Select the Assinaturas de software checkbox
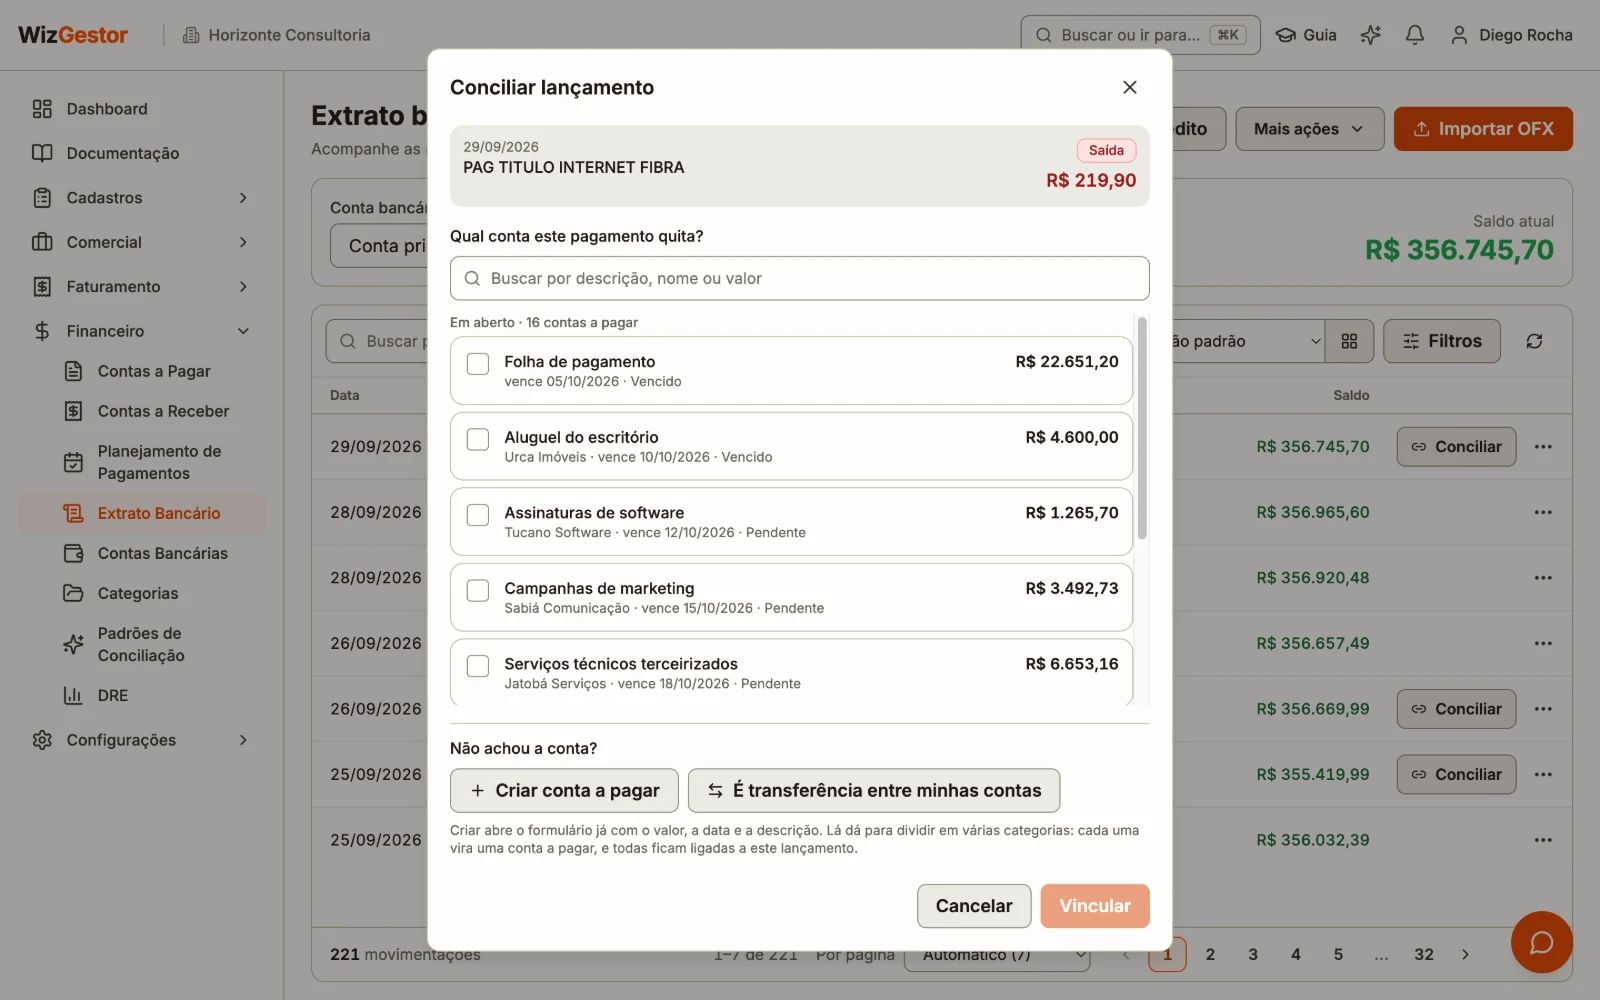This screenshot has height=1000, width=1600. click(478, 514)
